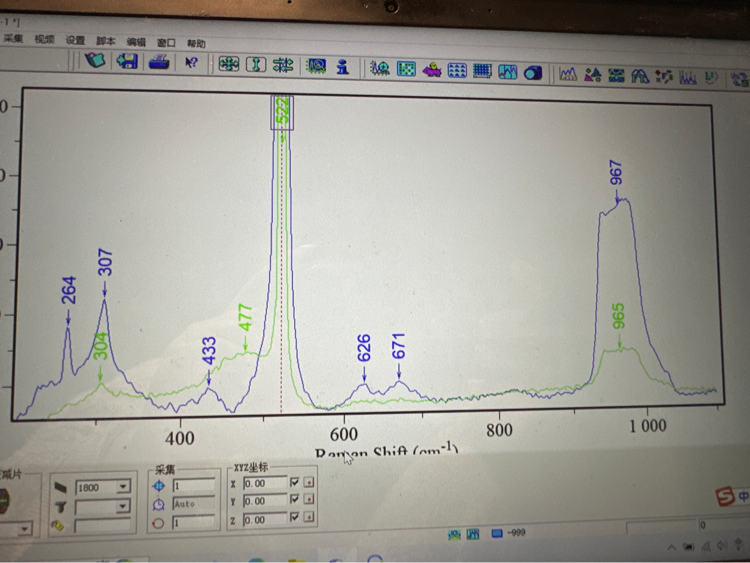Click the blue information 'i' icon
This screenshot has width=750, height=563.
(x=342, y=67)
